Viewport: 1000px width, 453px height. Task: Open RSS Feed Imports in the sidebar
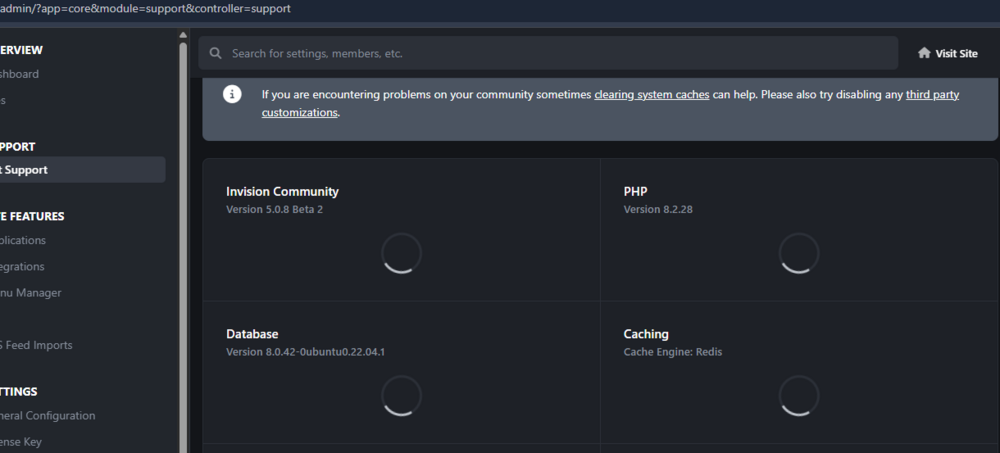click(36, 345)
